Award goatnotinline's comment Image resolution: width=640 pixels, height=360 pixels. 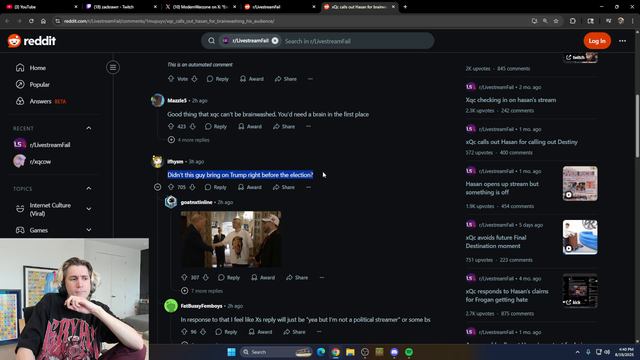click(x=263, y=278)
